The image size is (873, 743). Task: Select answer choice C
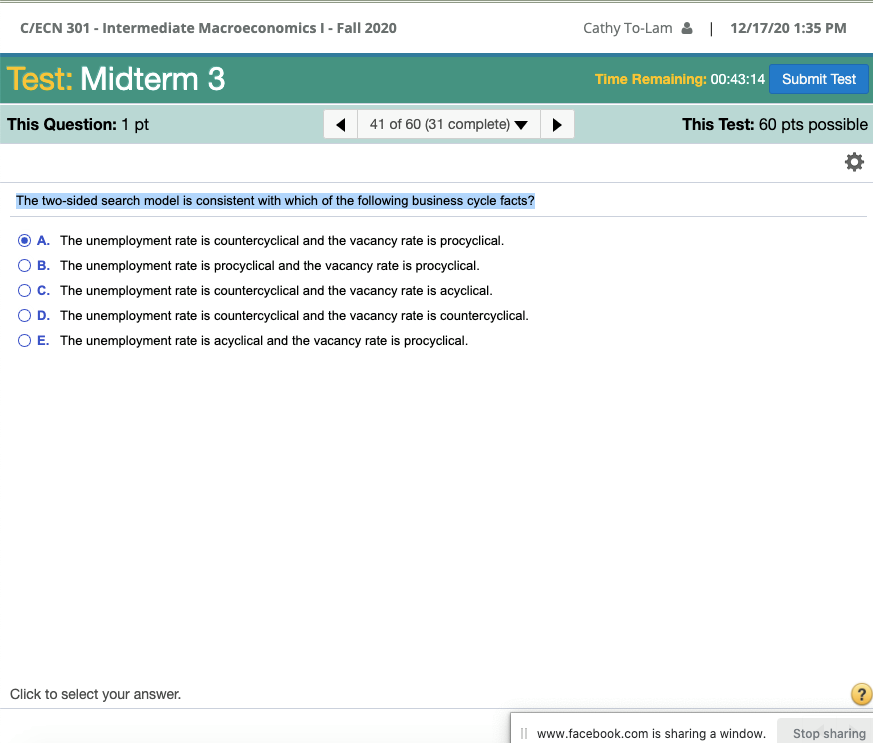click(x=23, y=290)
